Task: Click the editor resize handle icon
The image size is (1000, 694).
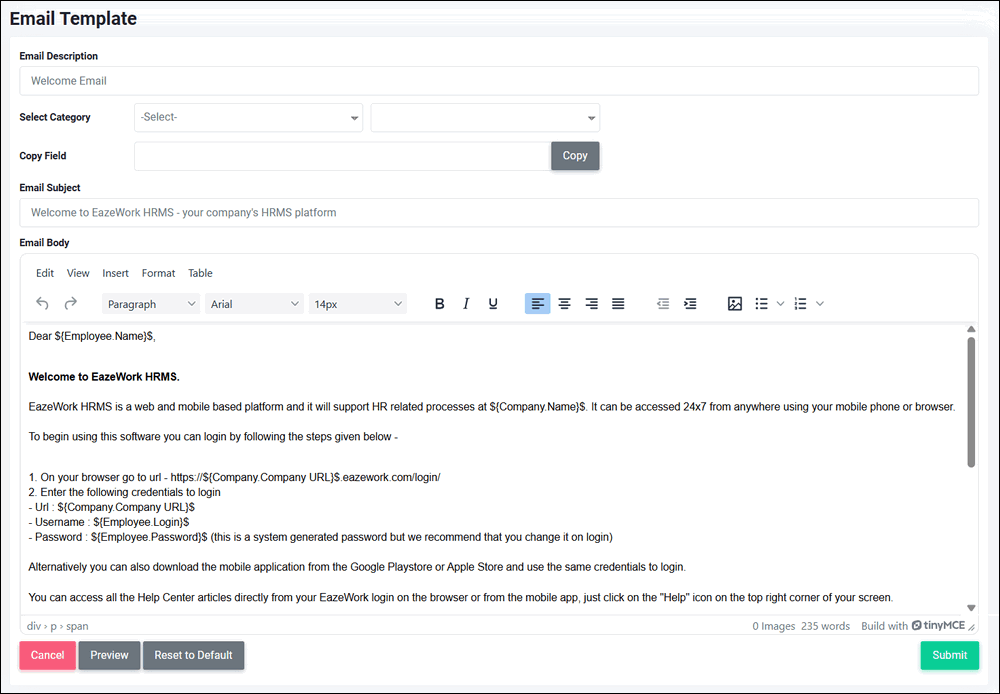Action: 972,627
